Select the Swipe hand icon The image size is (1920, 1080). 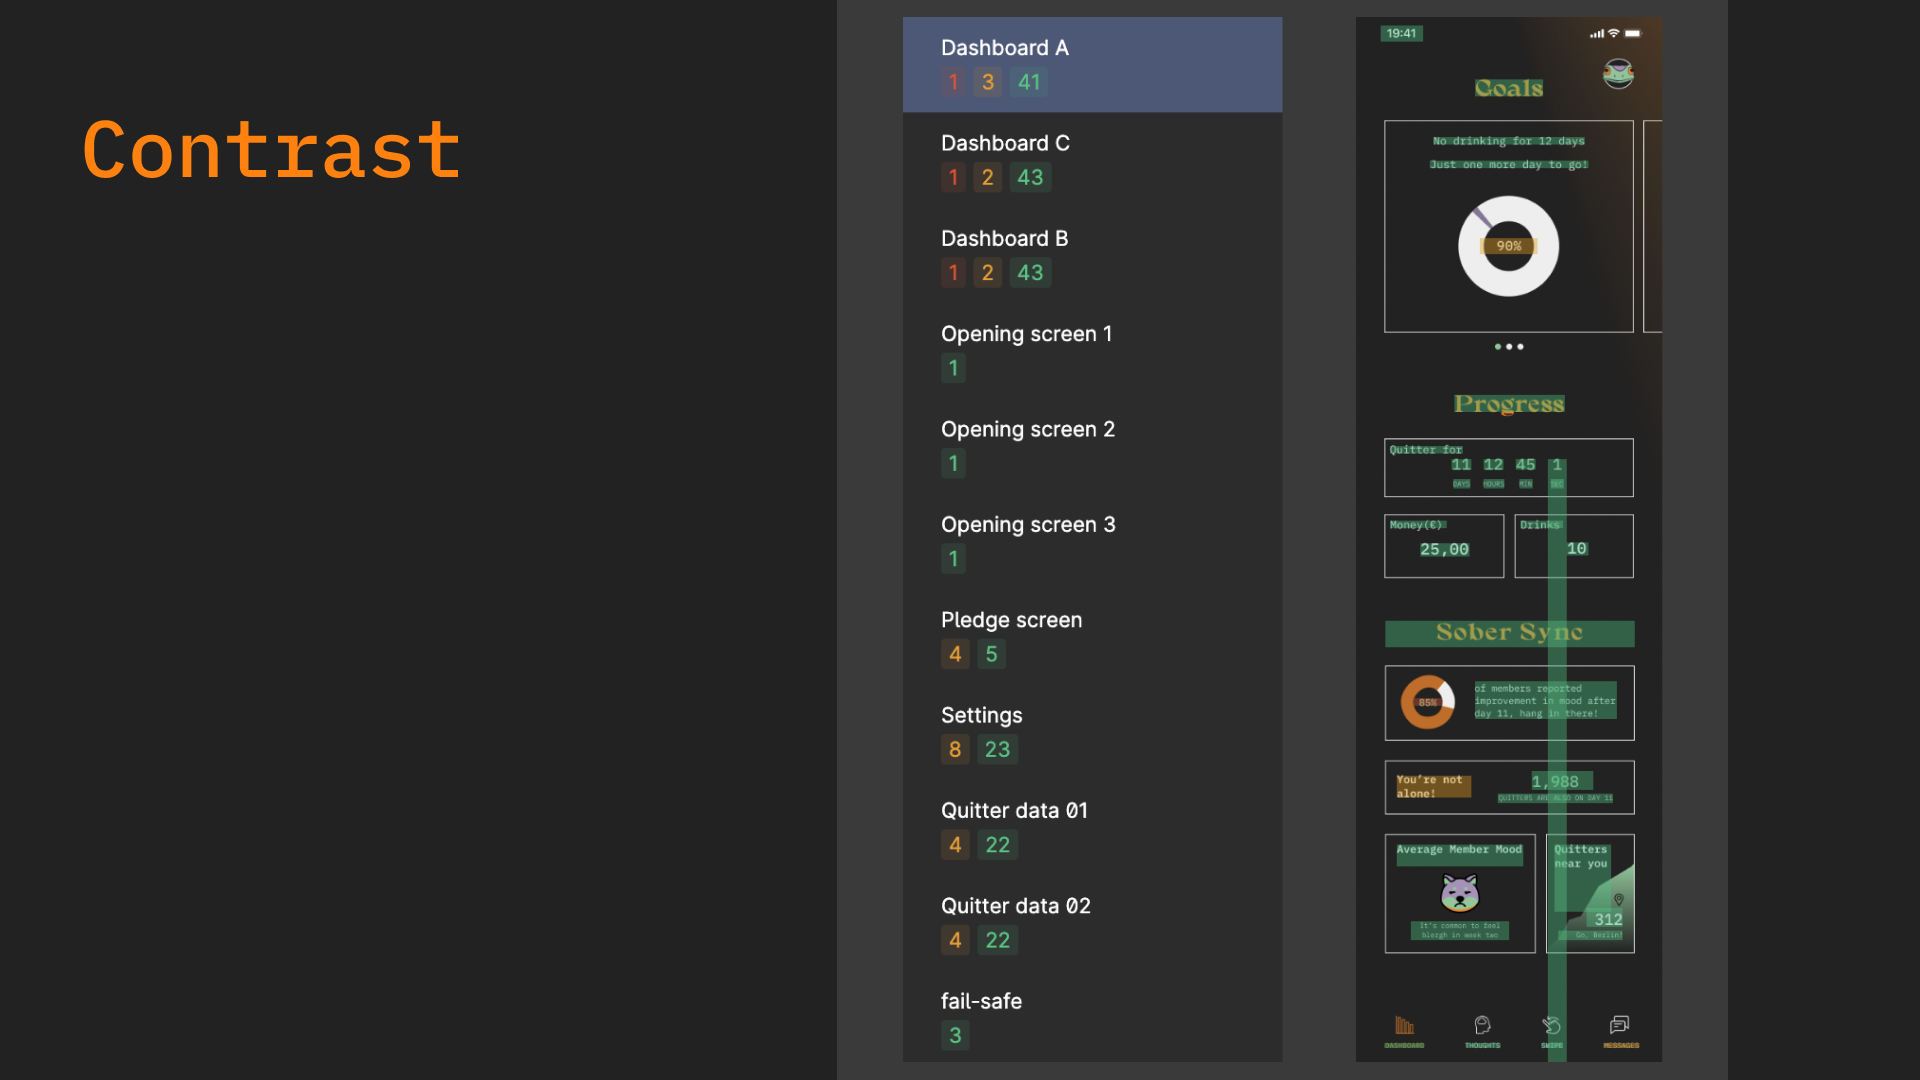(x=1551, y=1026)
